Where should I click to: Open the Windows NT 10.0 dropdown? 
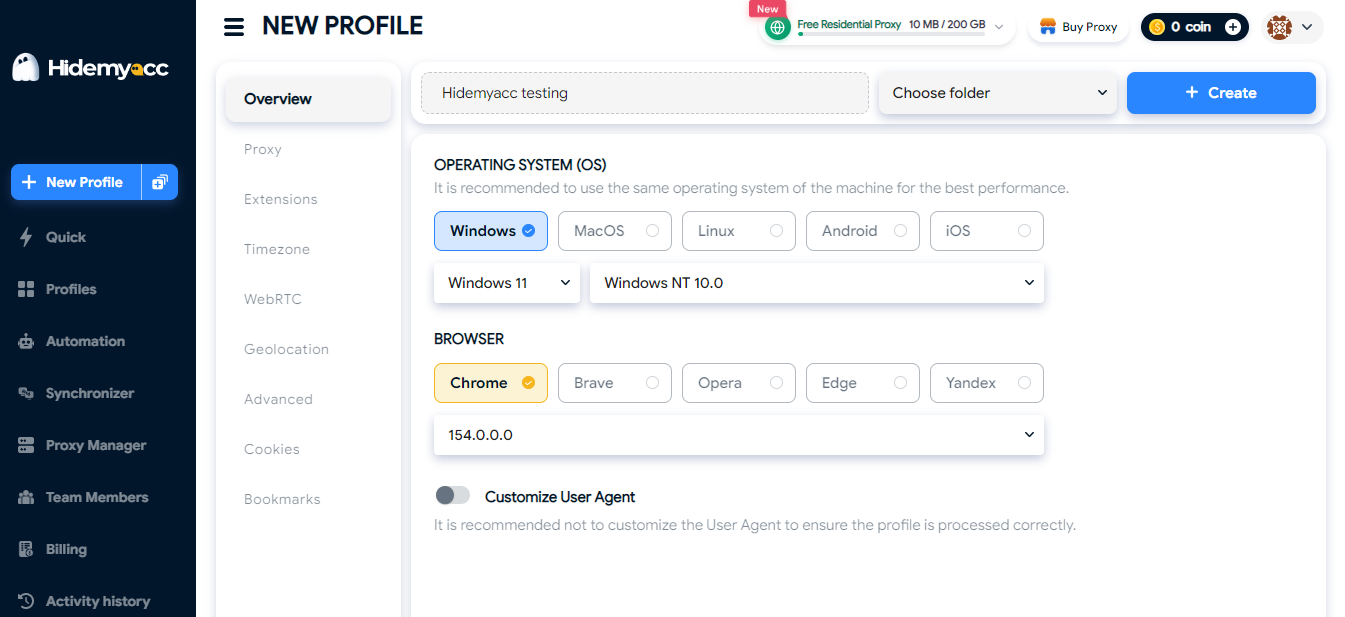pyautogui.click(x=817, y=283)
